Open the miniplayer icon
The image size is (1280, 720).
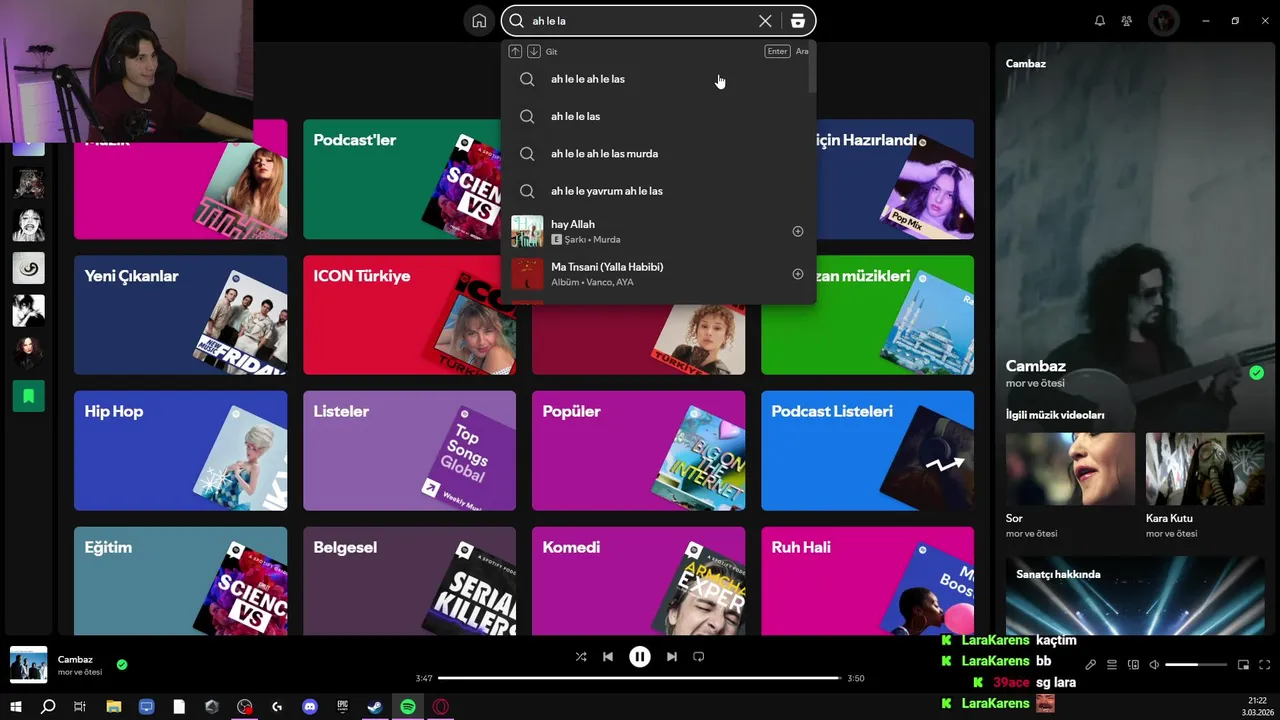pyautogui.click(x=1244, y=665)
